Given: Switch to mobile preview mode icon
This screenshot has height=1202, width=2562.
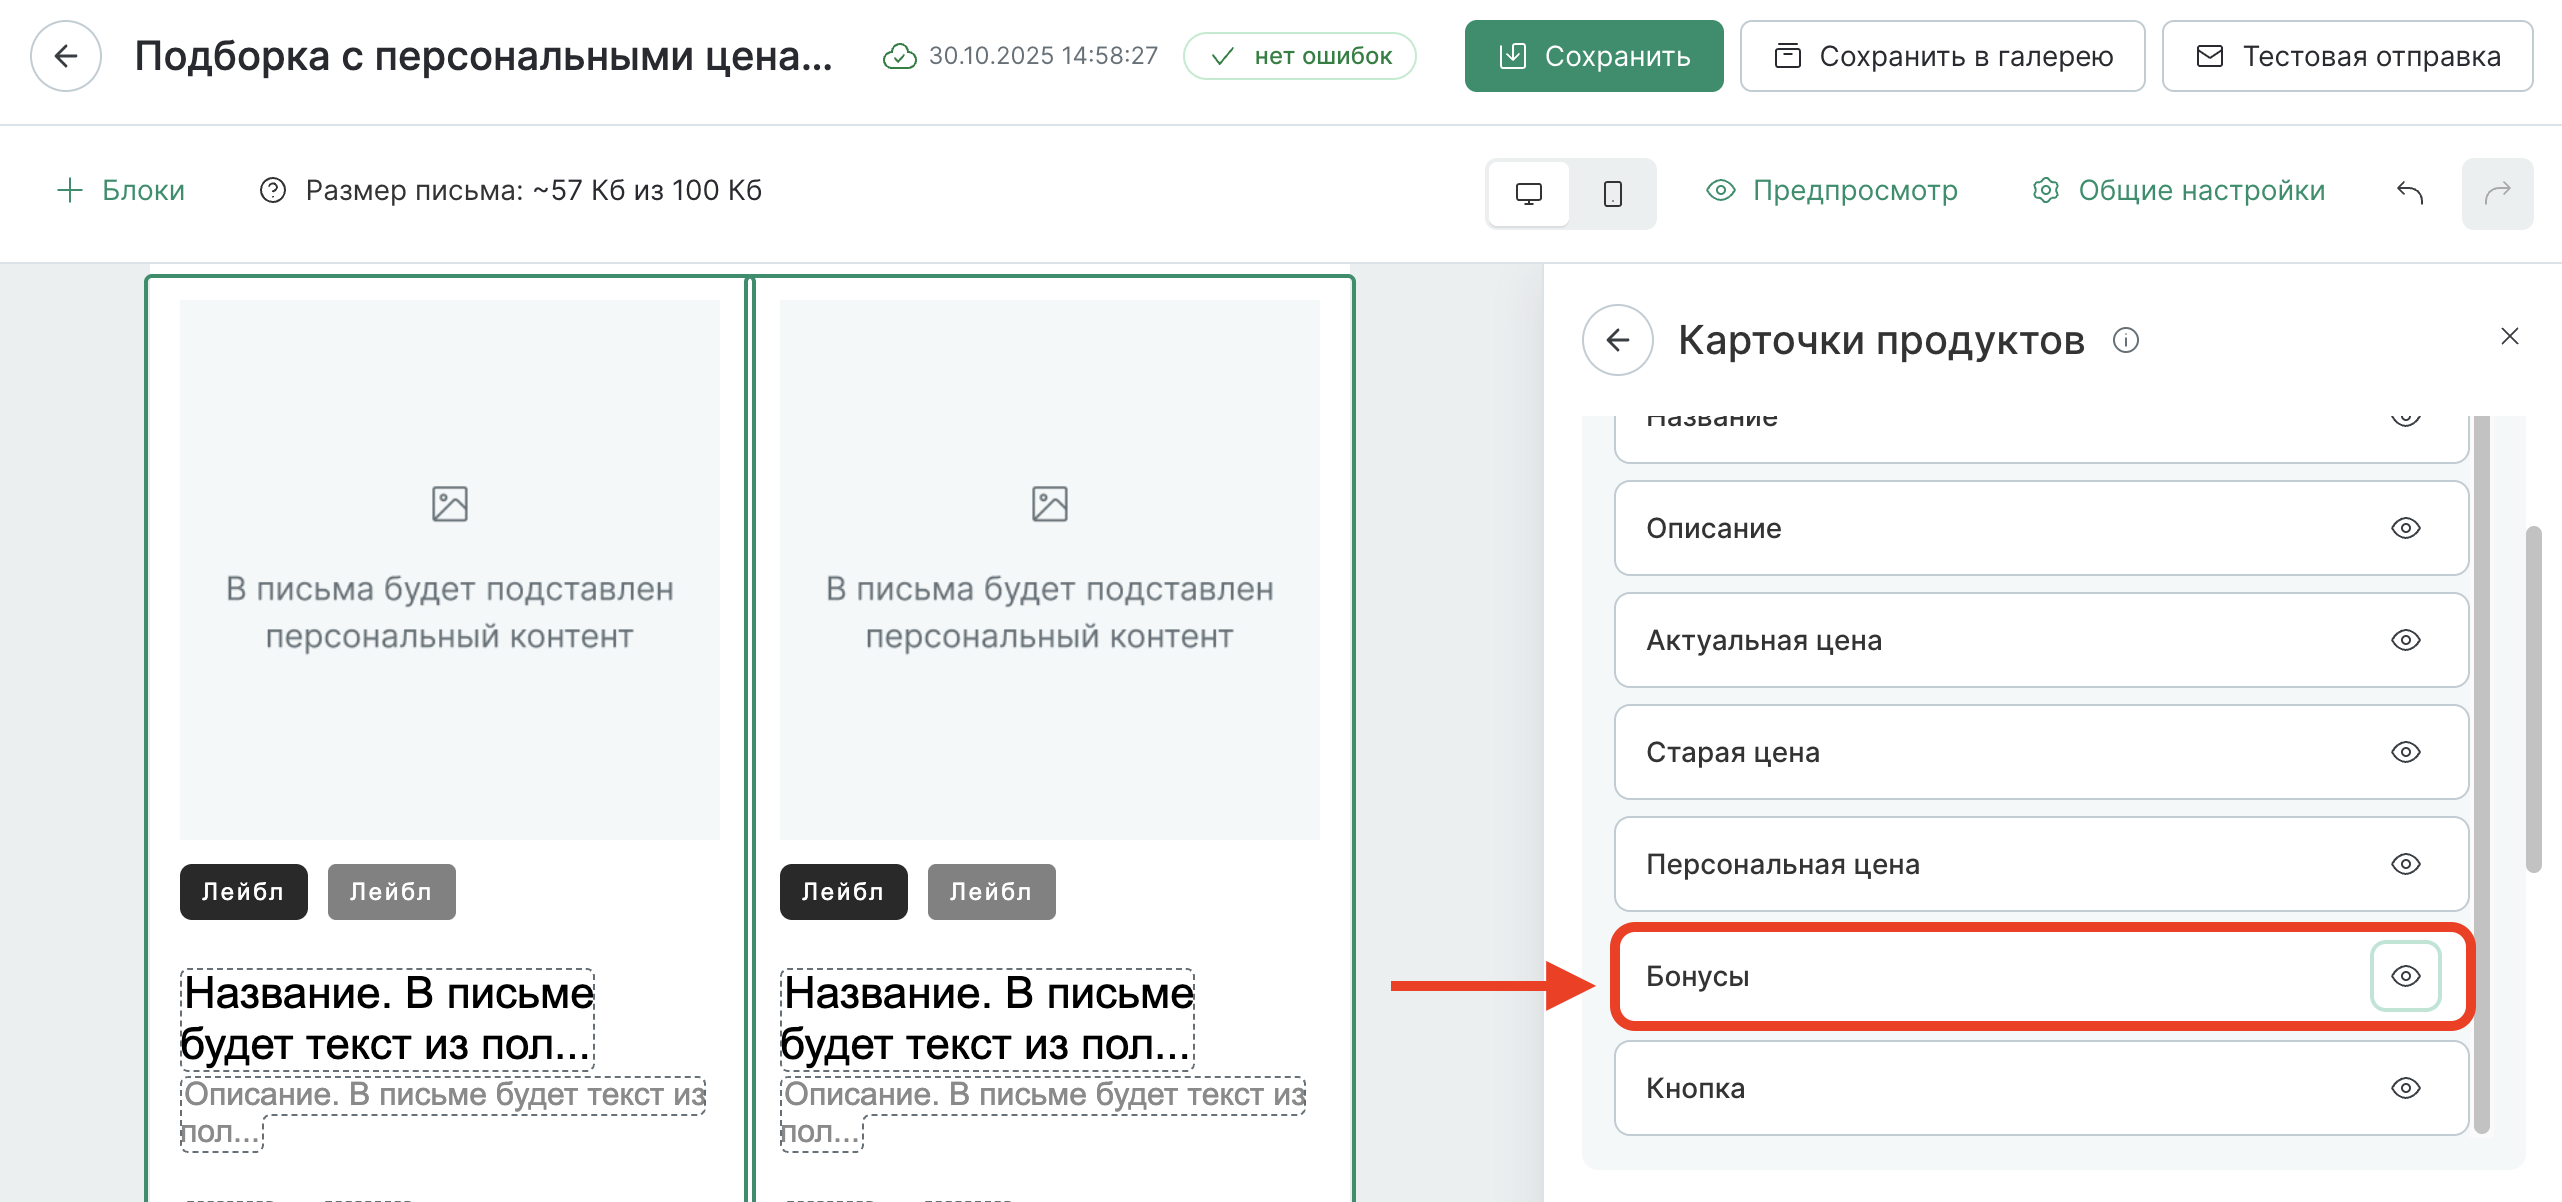Looking at the screenshot, I should tap(1612, 193).
